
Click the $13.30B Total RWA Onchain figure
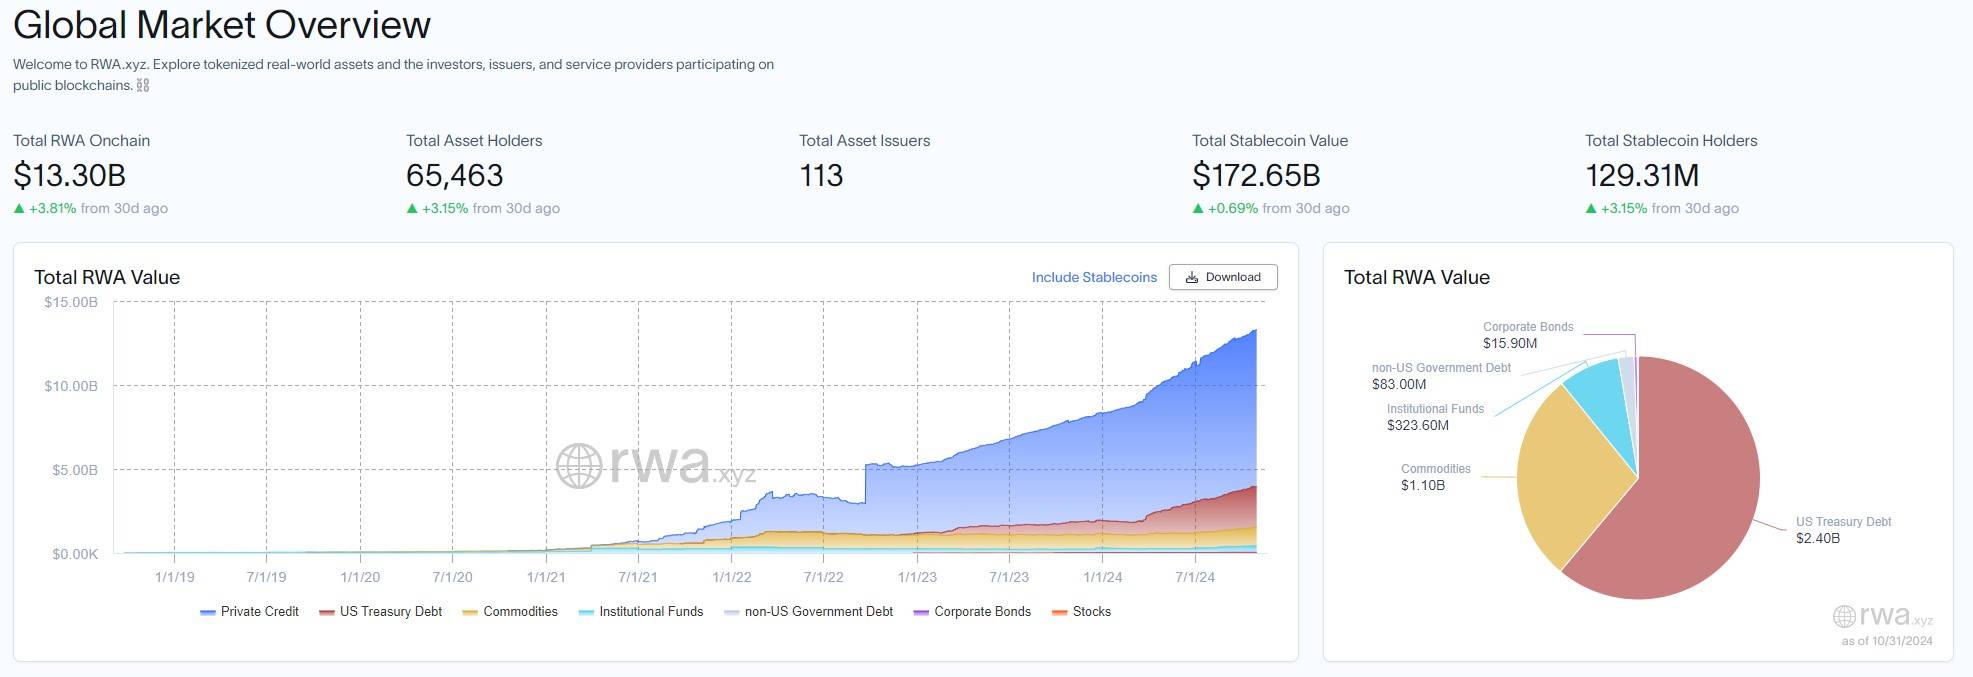pyautogui.click(x=69, y=176)
